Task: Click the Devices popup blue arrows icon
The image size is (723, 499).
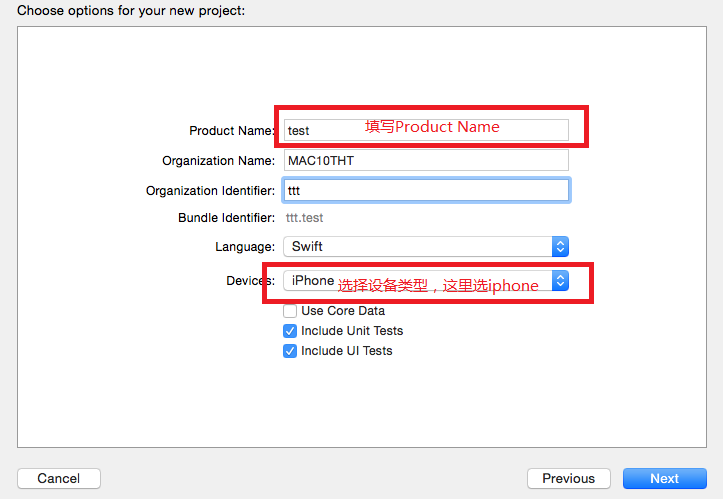Action: click(560, 280)
